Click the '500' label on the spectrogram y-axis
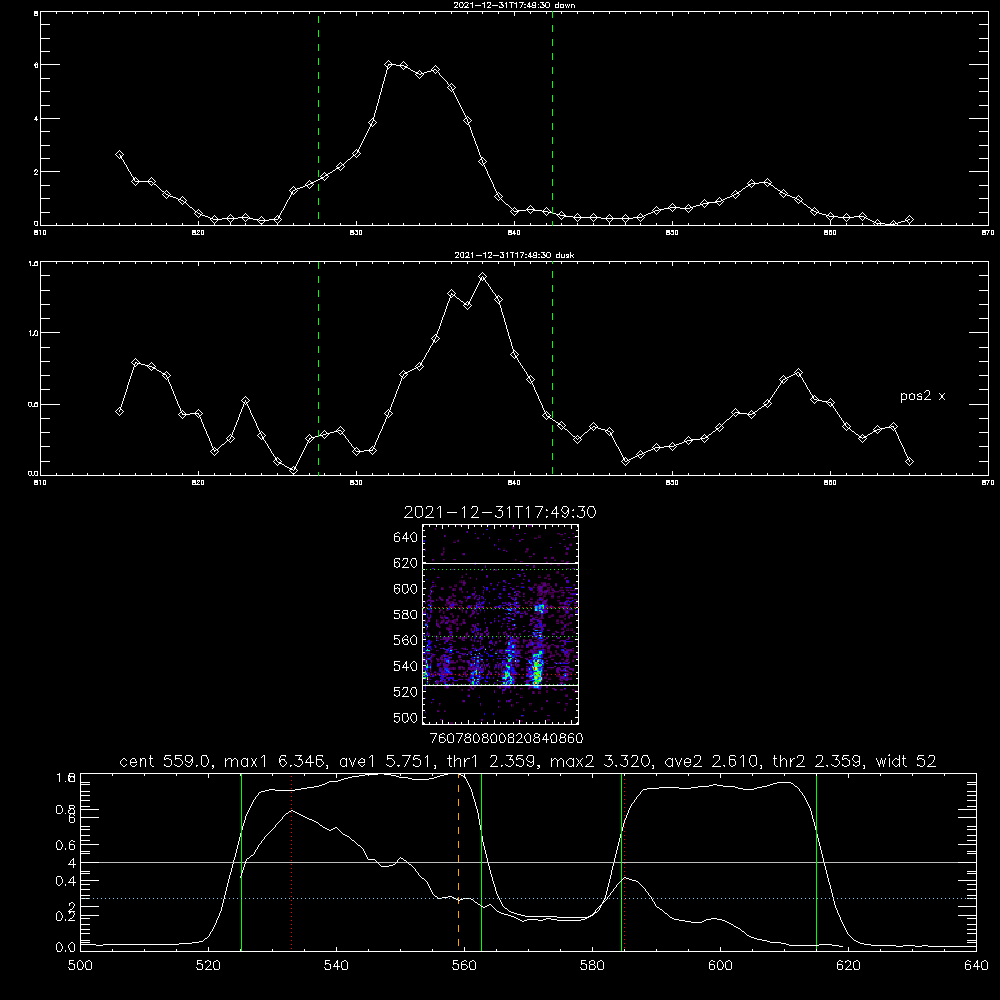Viewport: 1000px width, 1000px height. click(406, 717)
